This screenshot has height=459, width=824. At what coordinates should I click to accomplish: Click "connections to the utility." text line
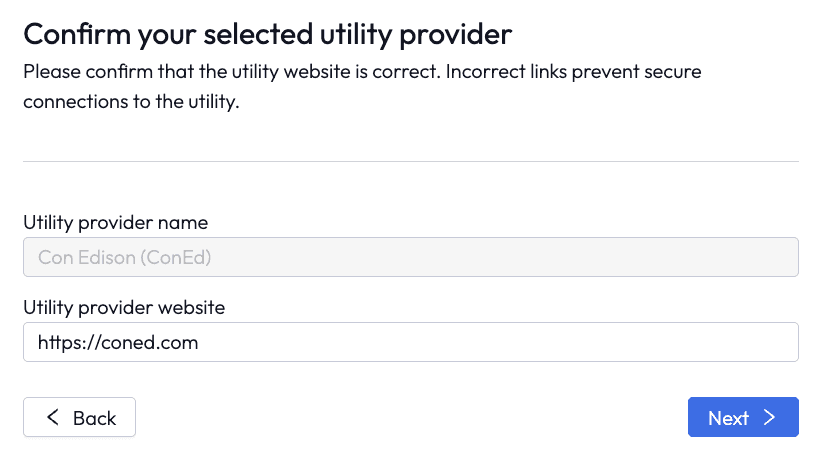[131, 101]
